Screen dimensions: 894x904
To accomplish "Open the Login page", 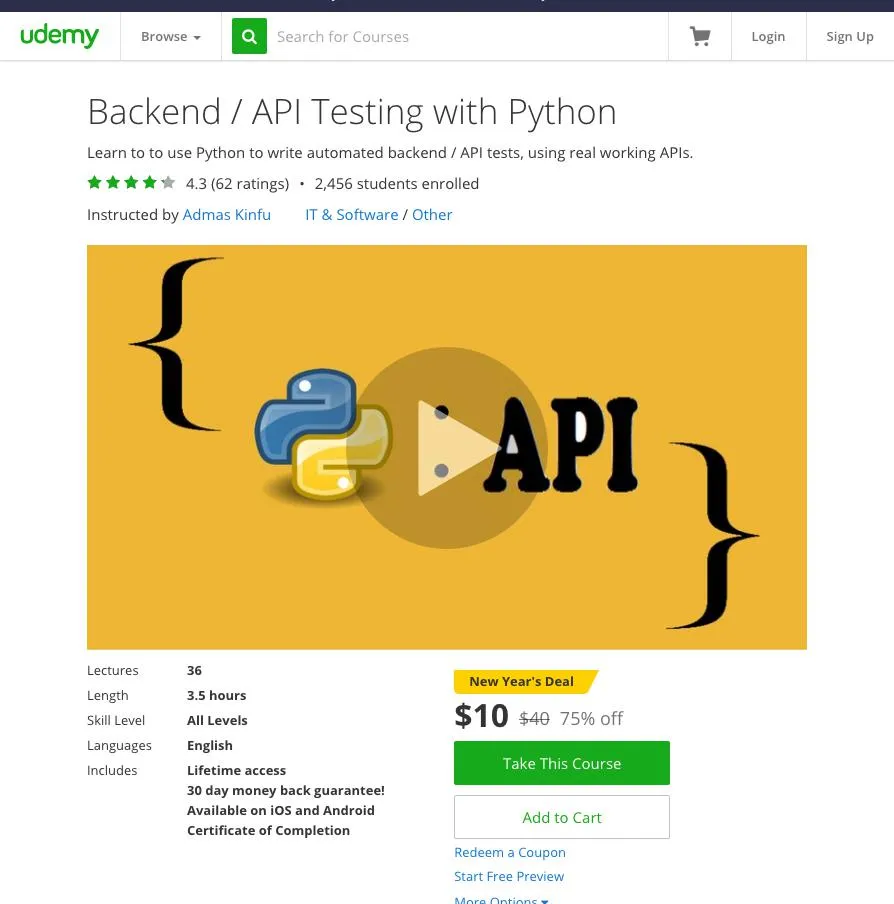I will pyautogui.click(x=768, y=37).
